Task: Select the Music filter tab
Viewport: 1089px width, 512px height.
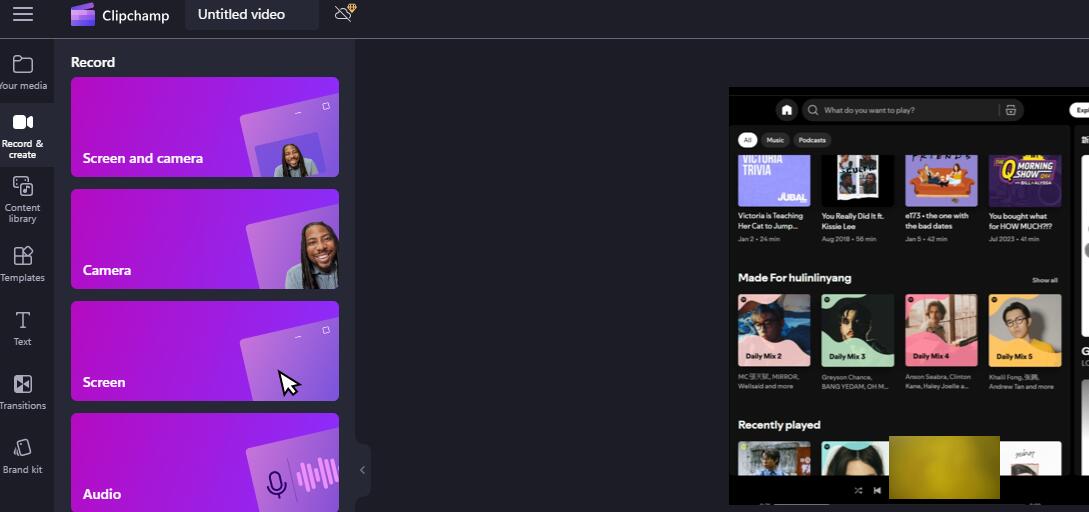Action: pos(775,140)
